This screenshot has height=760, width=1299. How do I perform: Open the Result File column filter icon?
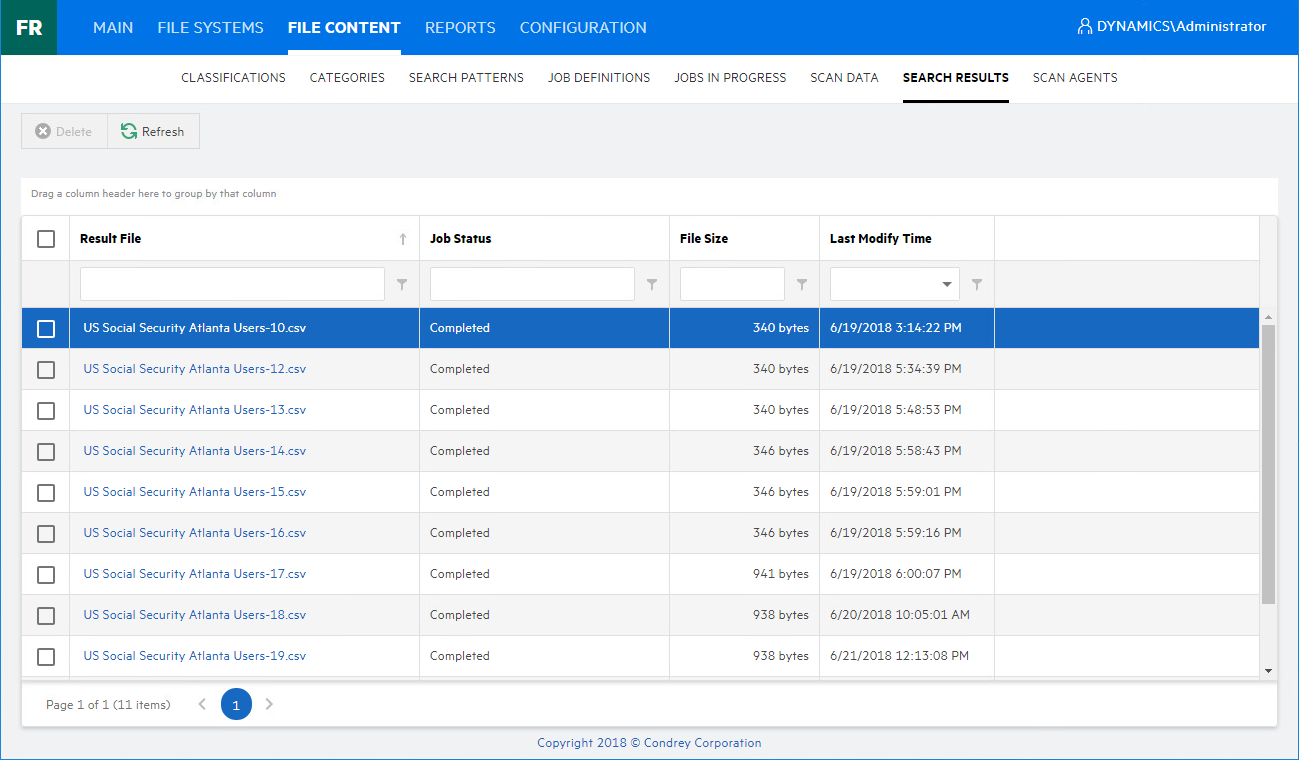(402, 285)
